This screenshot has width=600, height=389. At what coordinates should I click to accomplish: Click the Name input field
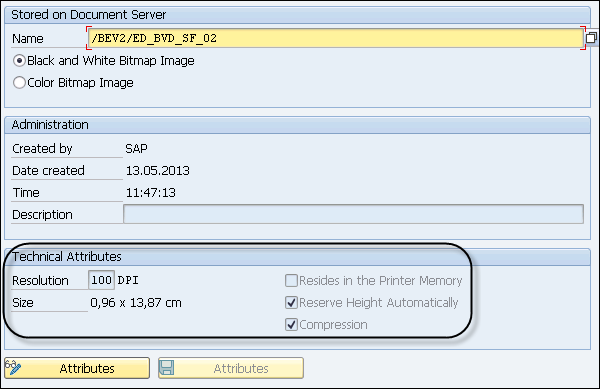click(x=336, y=38)
